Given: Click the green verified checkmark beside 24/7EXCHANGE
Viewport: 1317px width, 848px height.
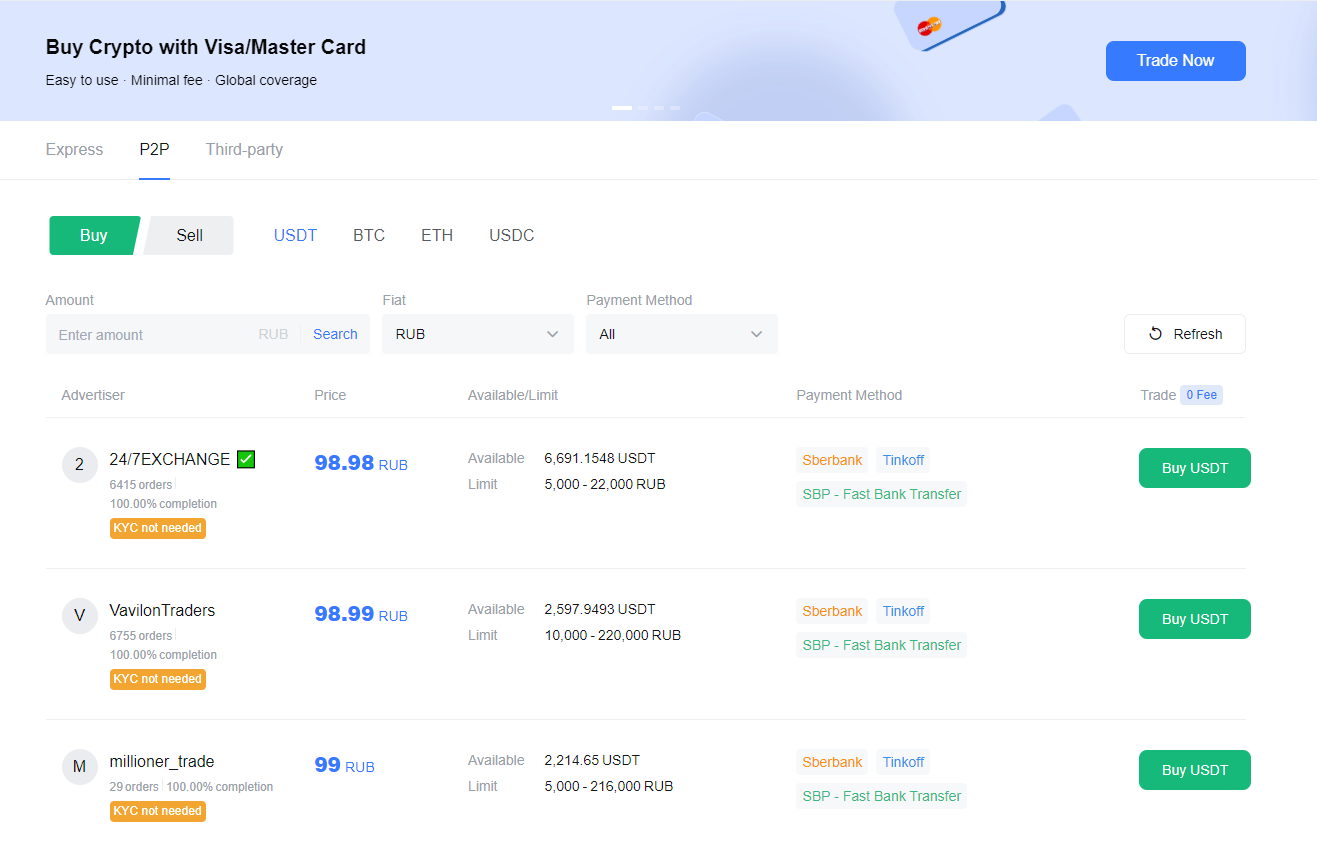Looking at the screenshot, I should pos(246,459).
